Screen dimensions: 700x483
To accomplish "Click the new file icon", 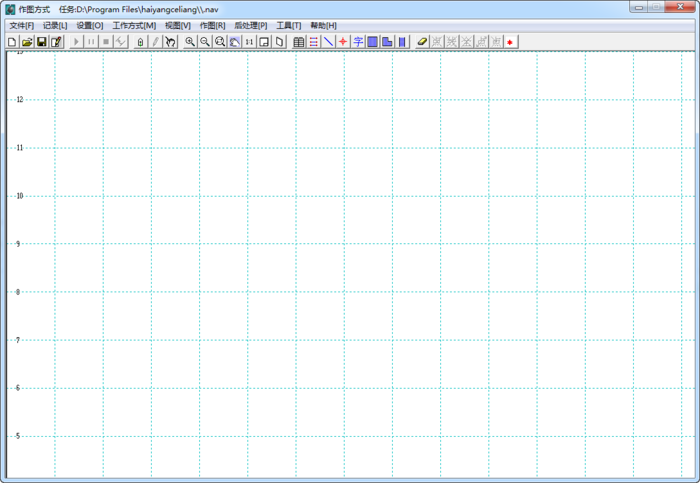I will click(x=12, y=42).
